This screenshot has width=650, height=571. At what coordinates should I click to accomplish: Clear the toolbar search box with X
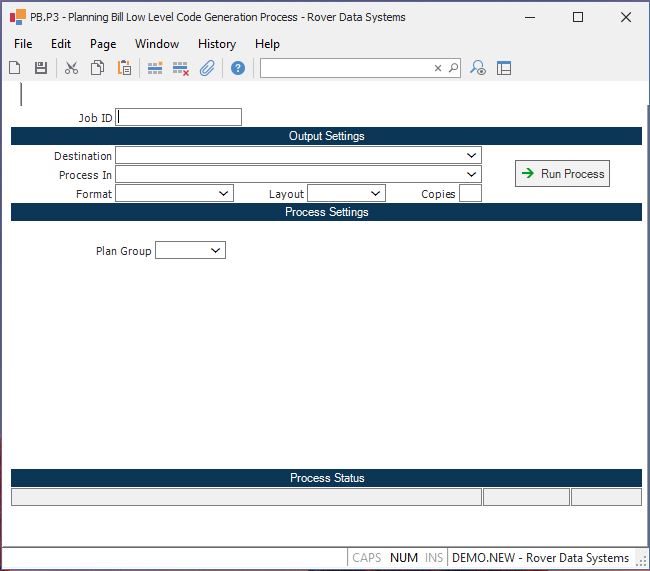click(x=437, y=68)
